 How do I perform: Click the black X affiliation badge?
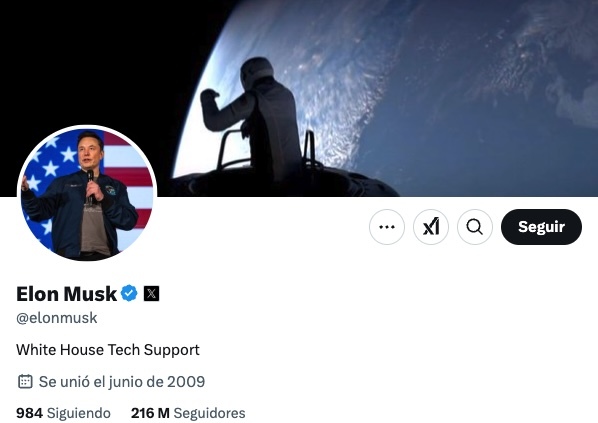[x=151, y=293]
